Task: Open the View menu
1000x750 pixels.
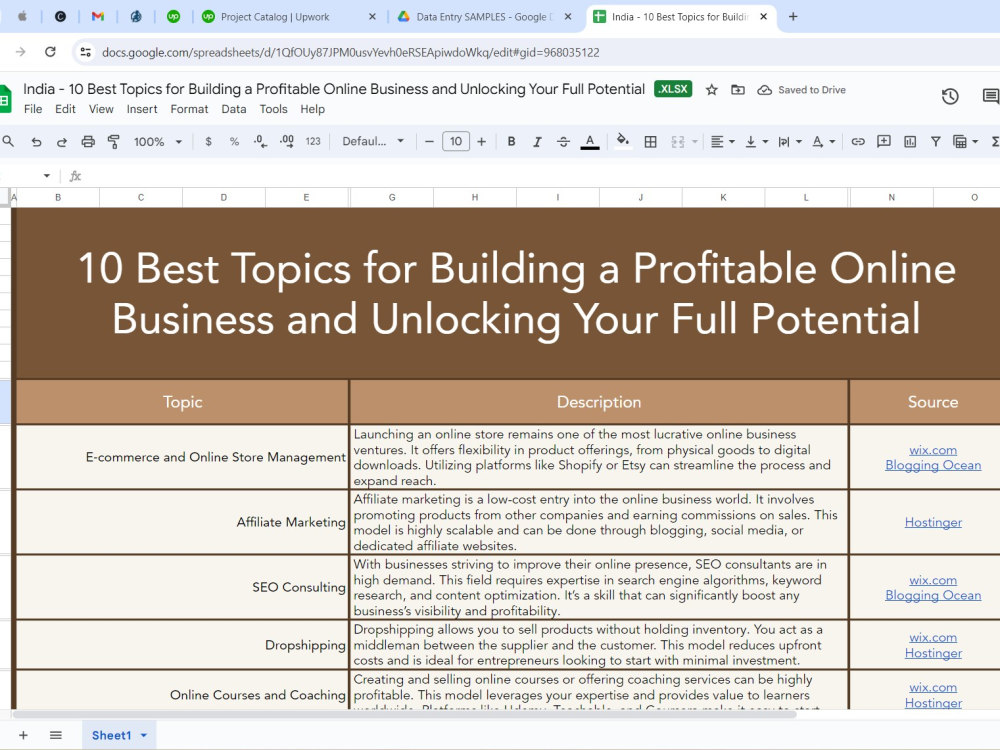Action: click(101, 109)
